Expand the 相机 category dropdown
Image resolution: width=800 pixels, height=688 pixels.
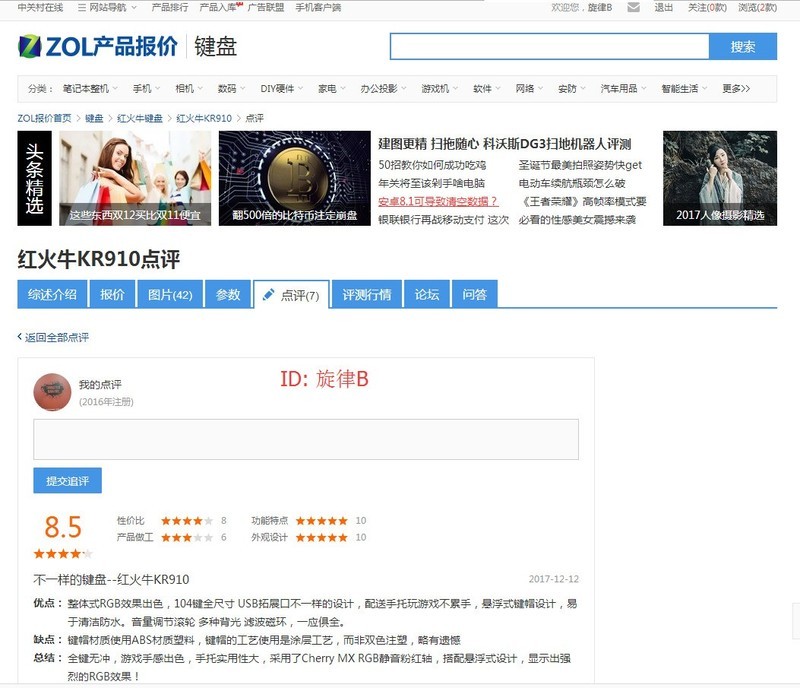tap(189, 89)
